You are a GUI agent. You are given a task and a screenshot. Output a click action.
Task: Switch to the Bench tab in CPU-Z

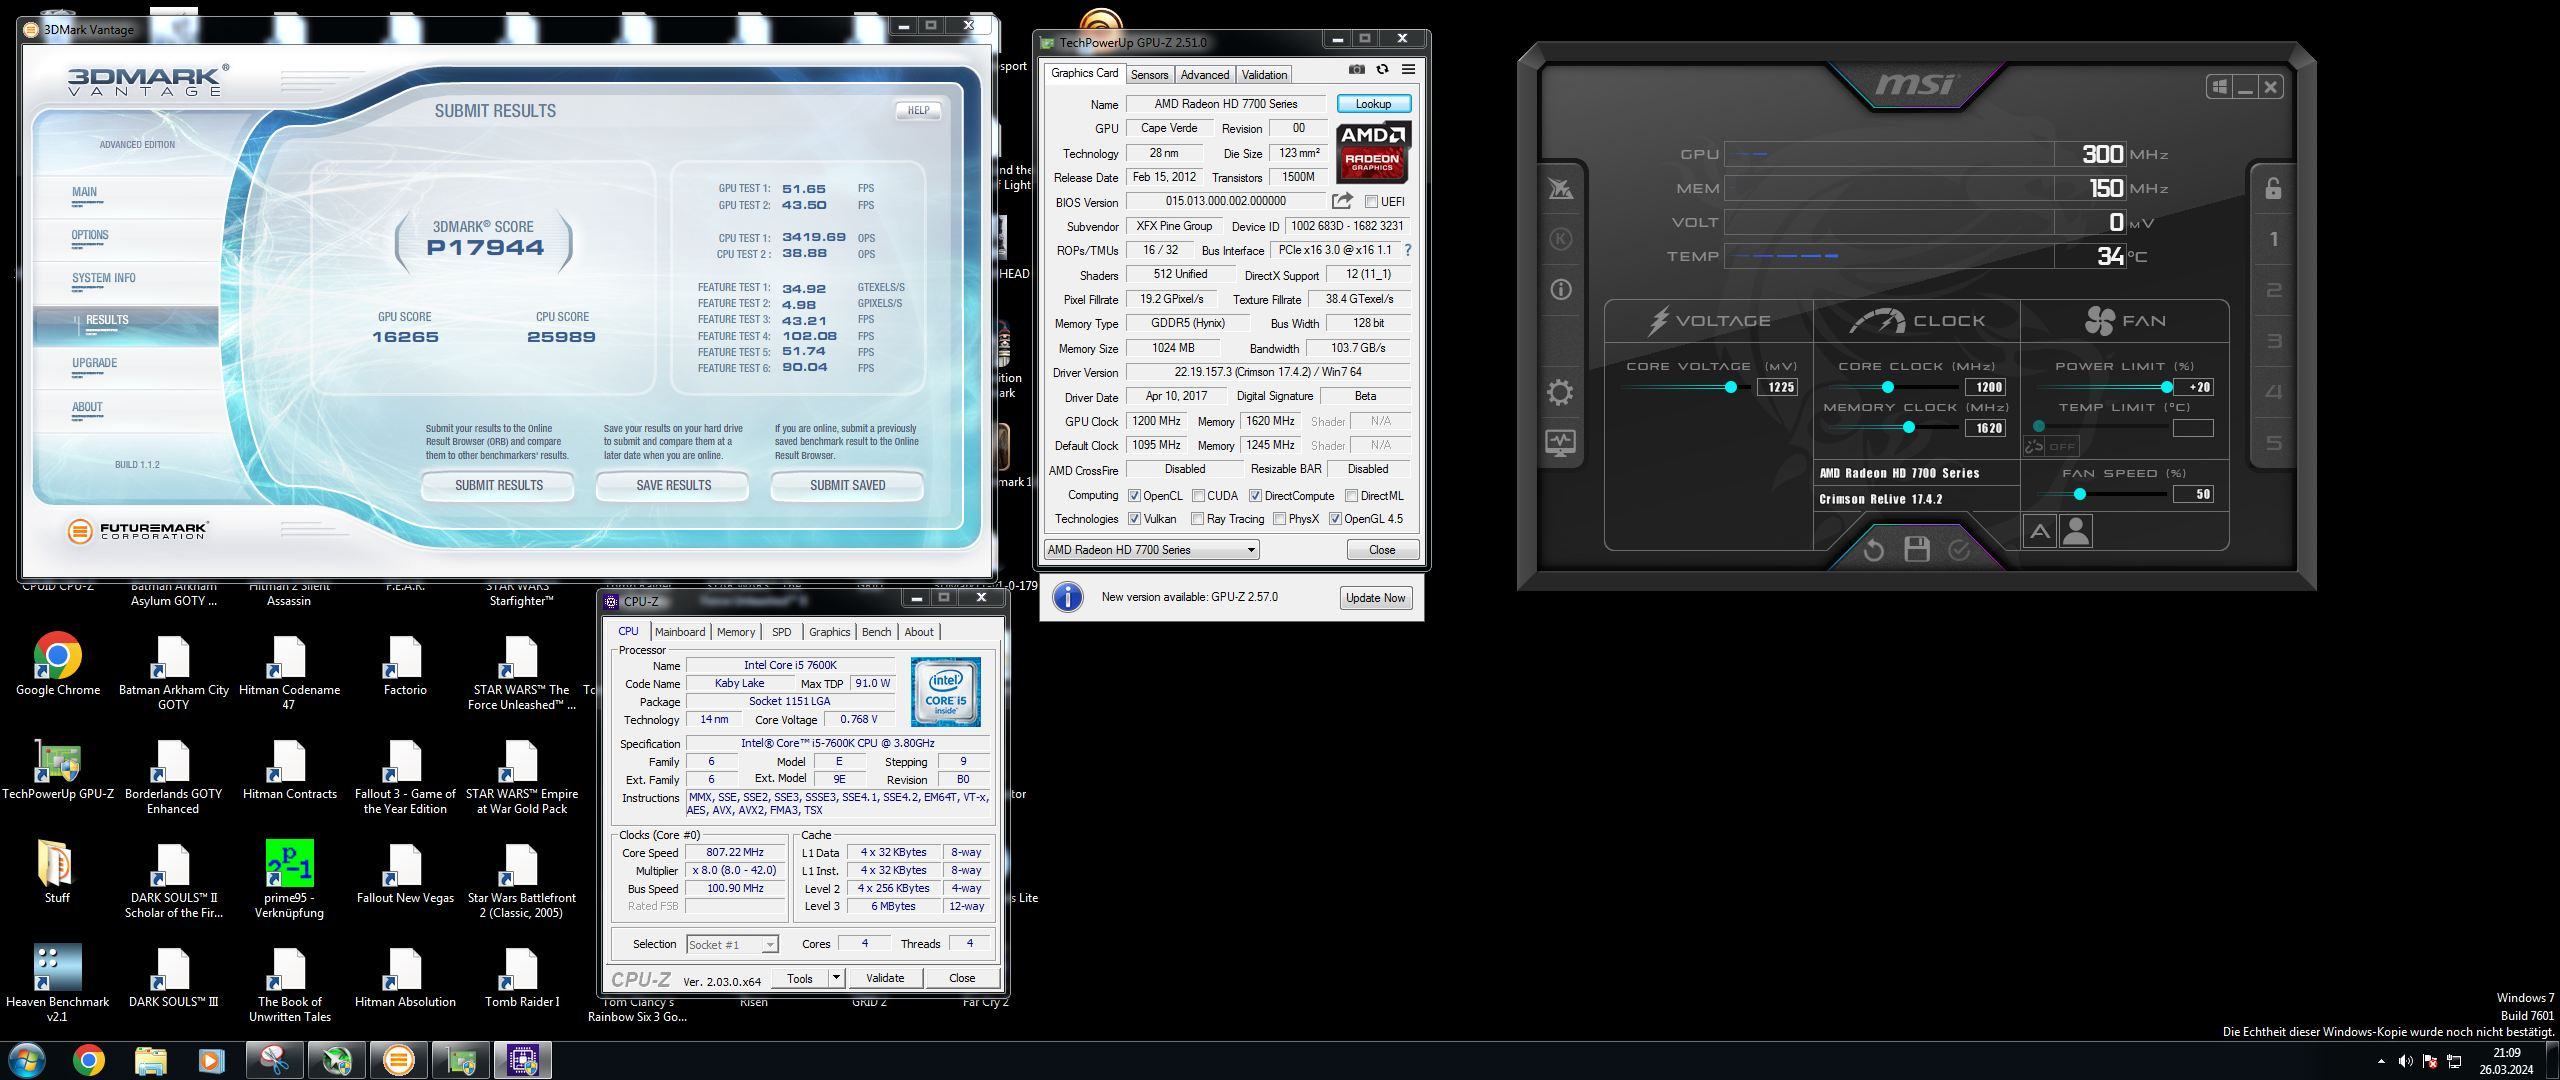click(876, 632)
